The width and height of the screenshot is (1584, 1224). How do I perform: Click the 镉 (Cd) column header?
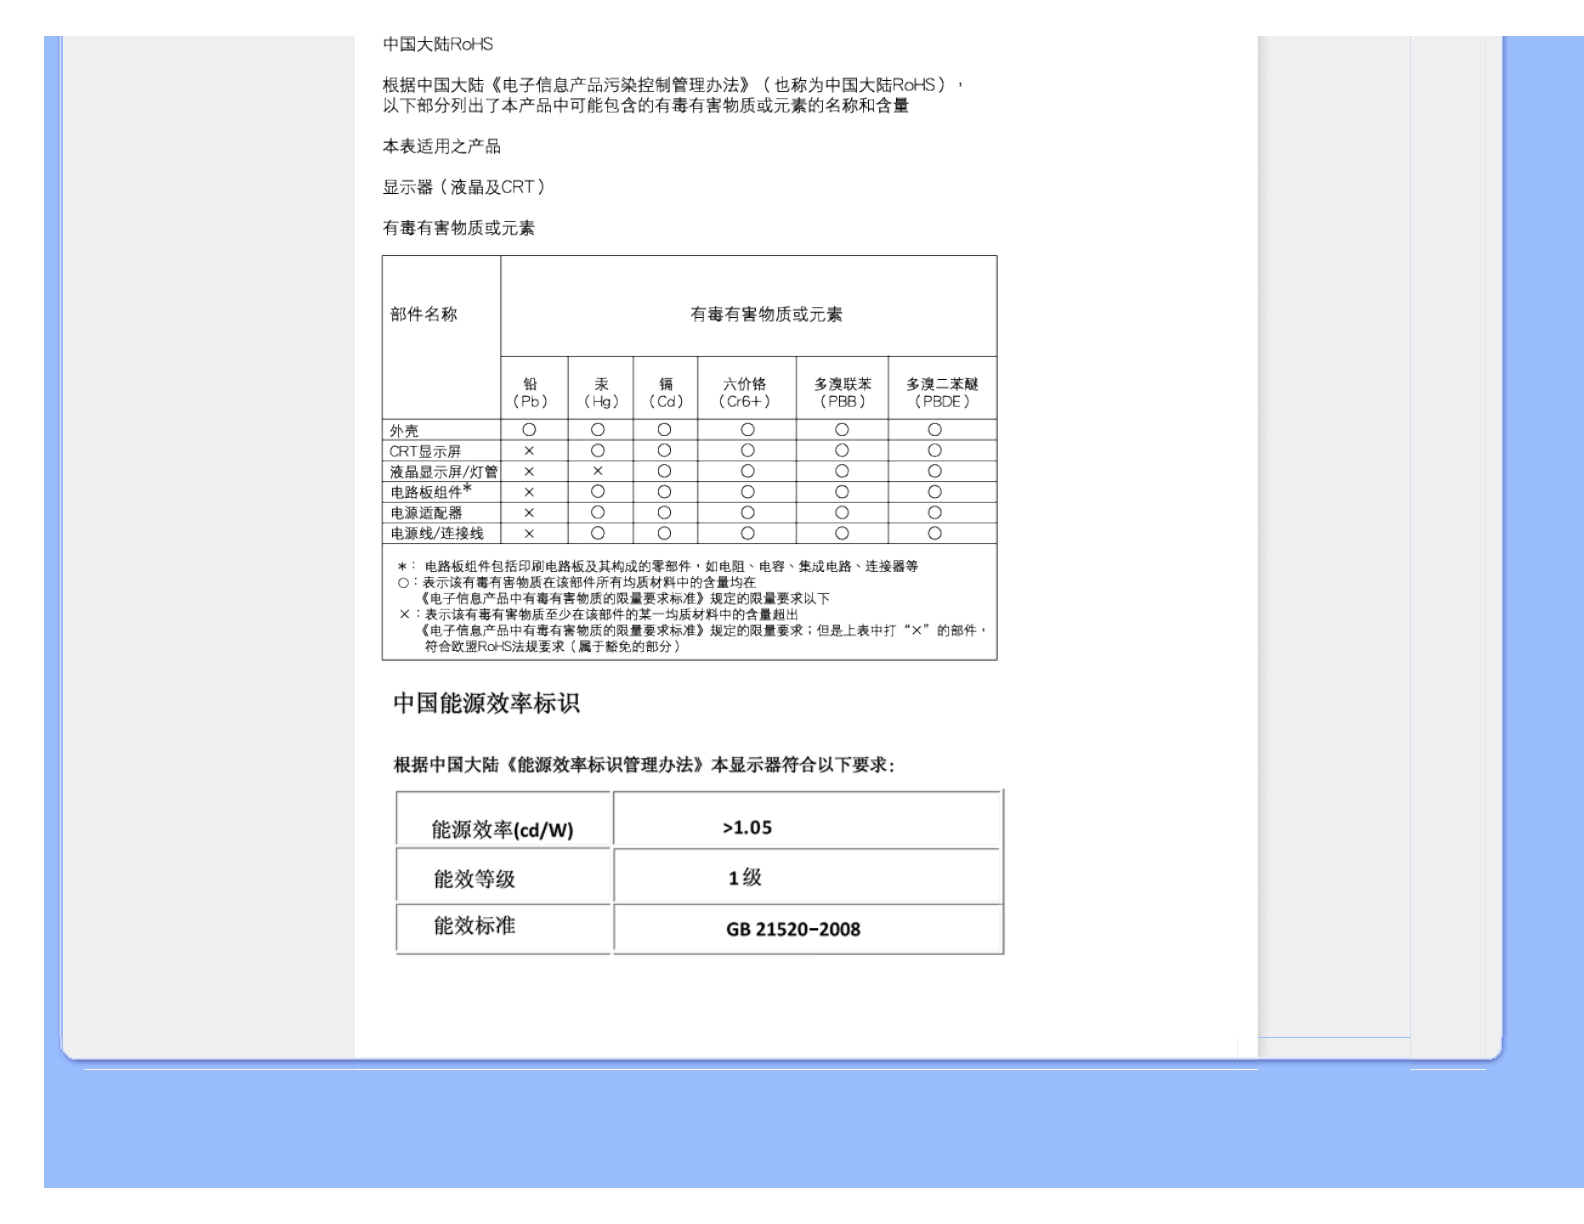pos(665,393)
